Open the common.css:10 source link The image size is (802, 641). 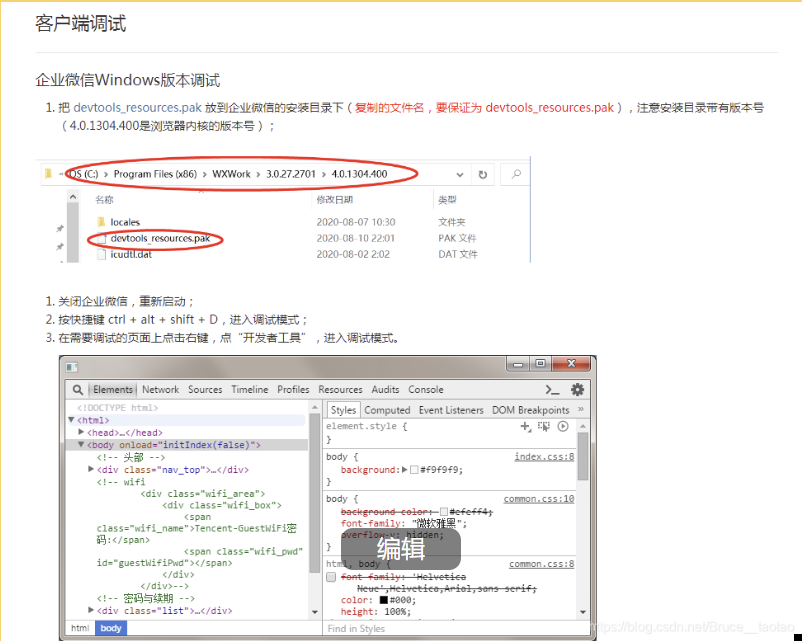point(539,499)
